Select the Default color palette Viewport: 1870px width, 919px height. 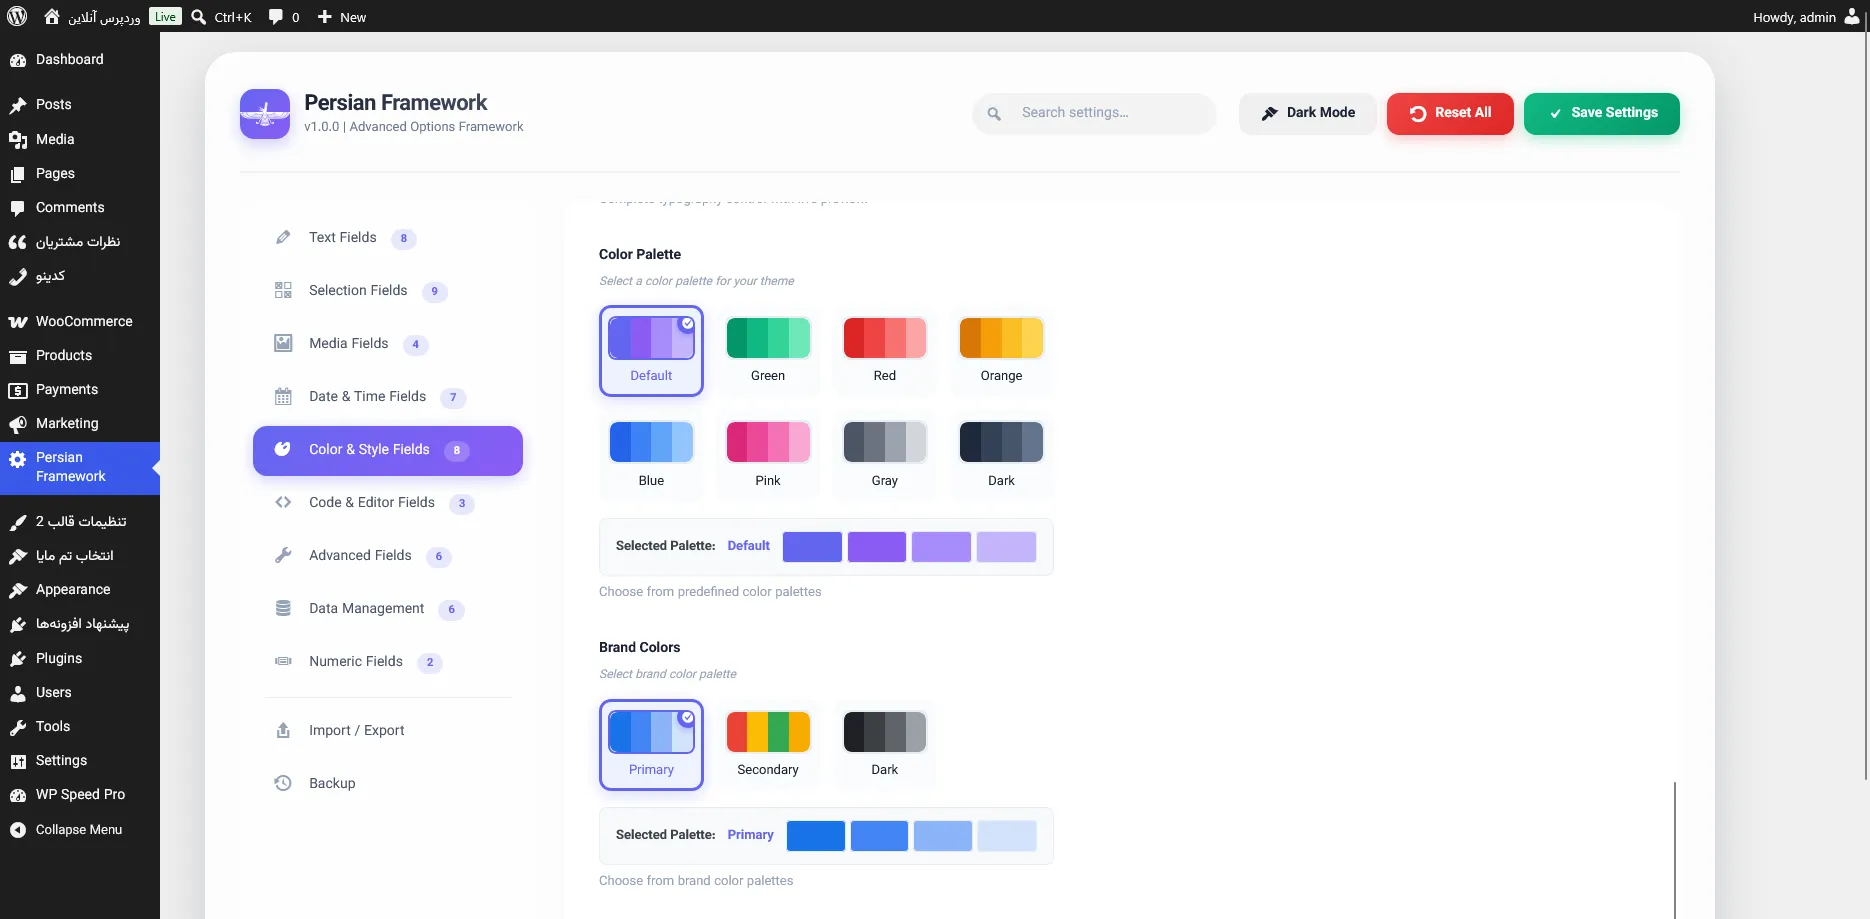click(x=651, y=351)
